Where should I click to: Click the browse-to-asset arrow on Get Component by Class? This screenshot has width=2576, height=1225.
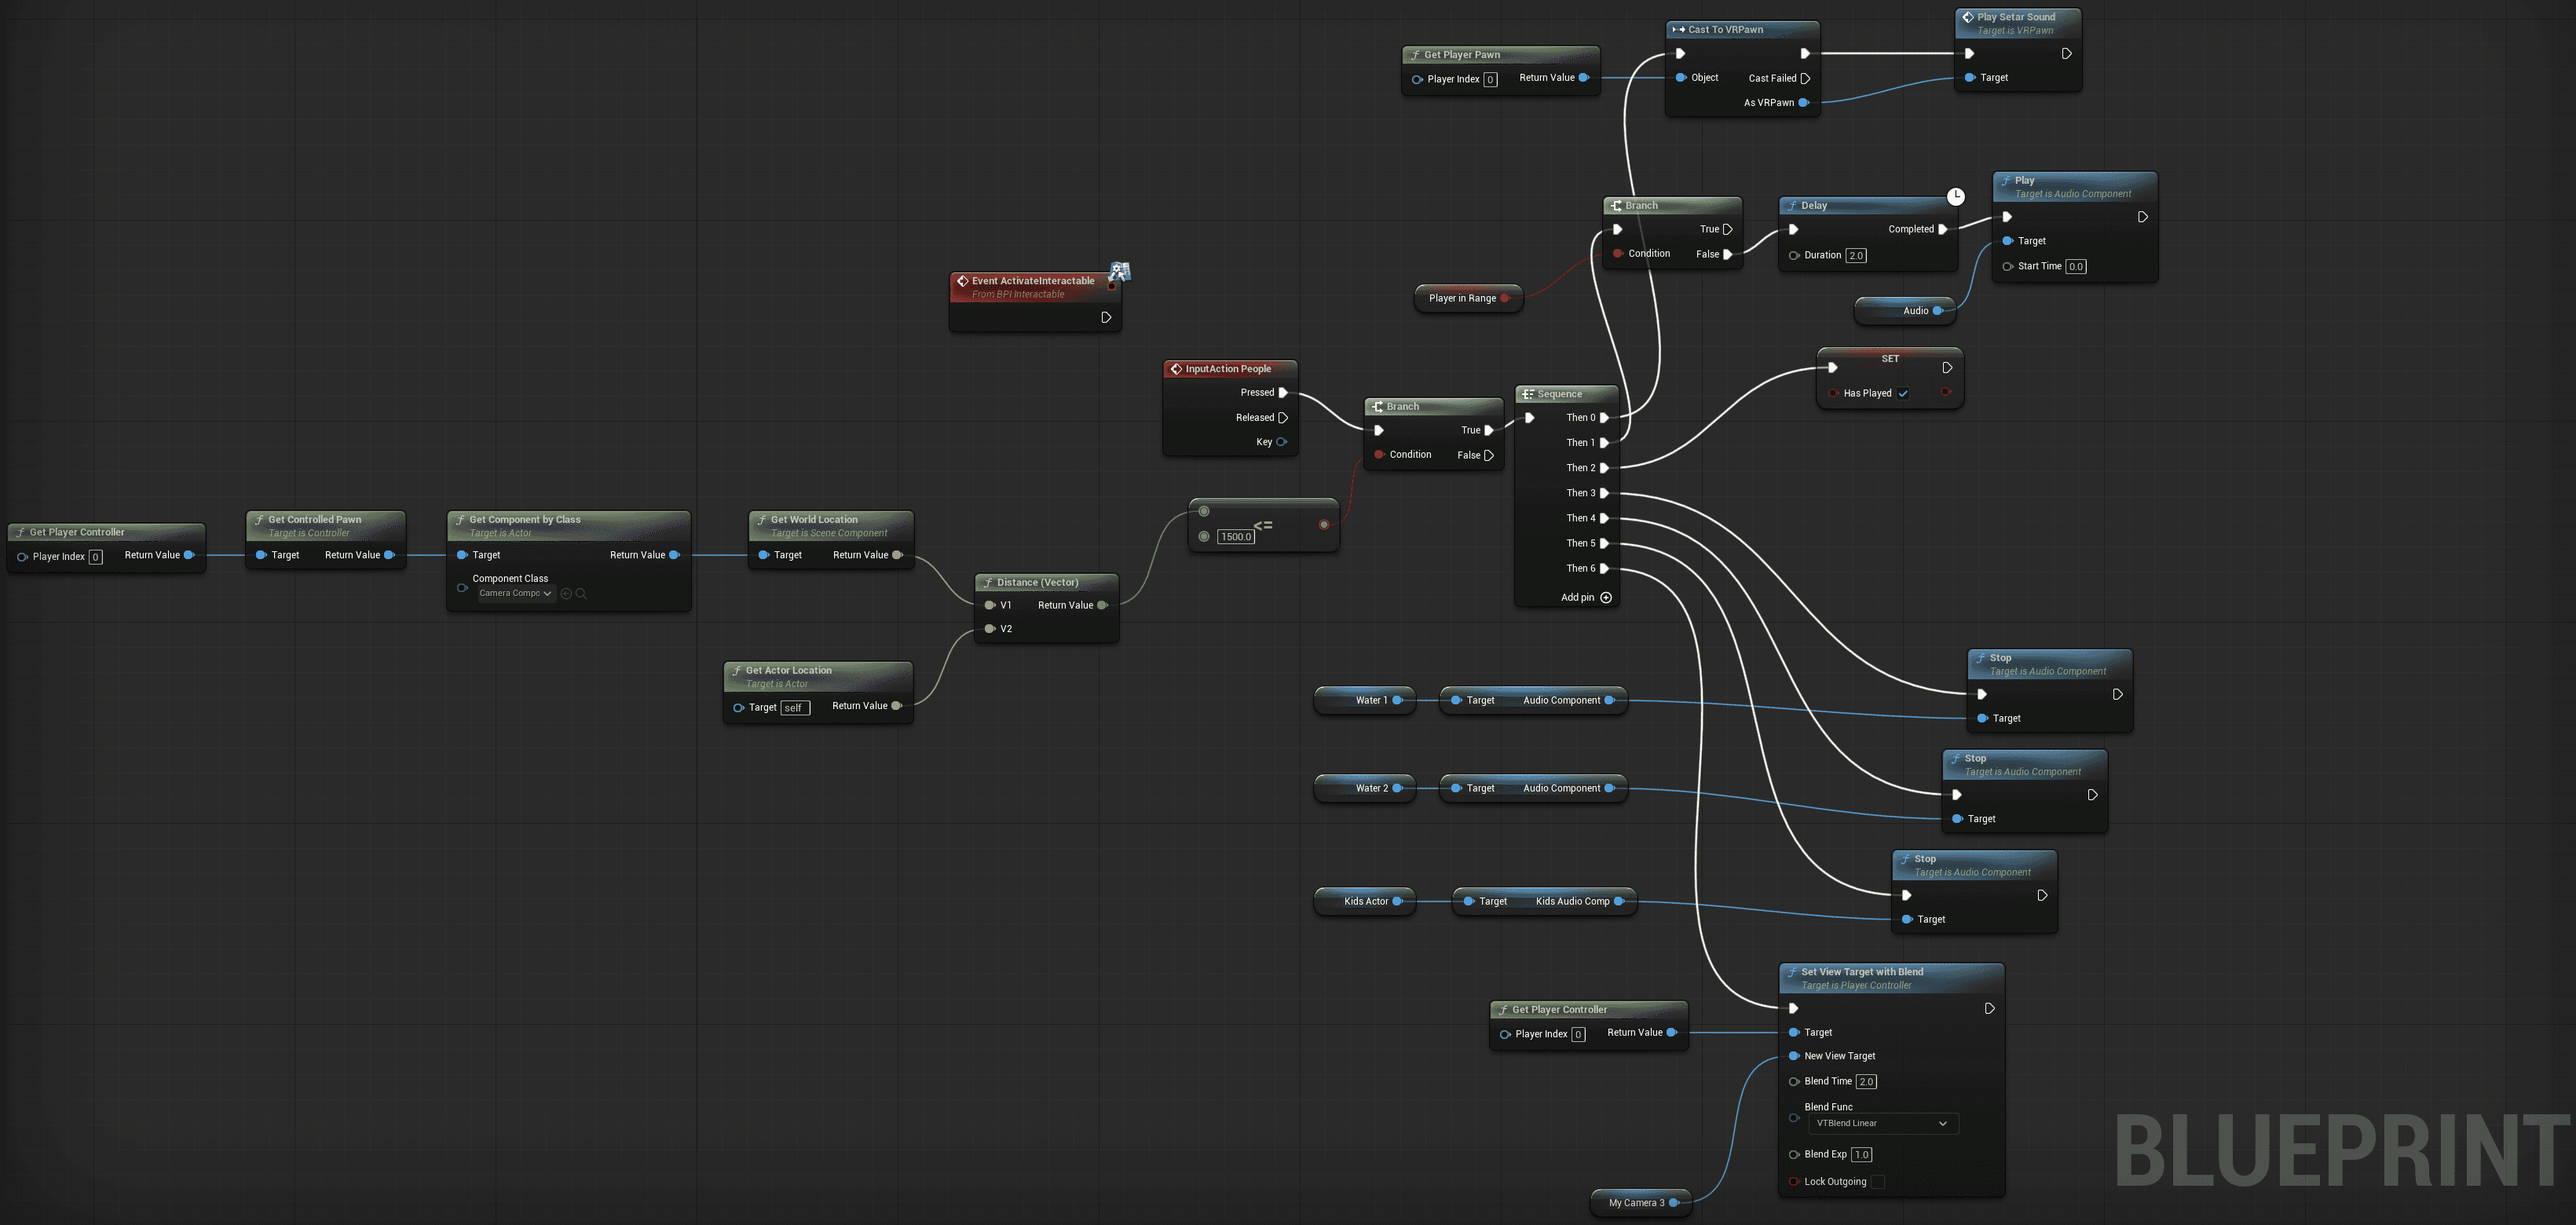(566, 592)
